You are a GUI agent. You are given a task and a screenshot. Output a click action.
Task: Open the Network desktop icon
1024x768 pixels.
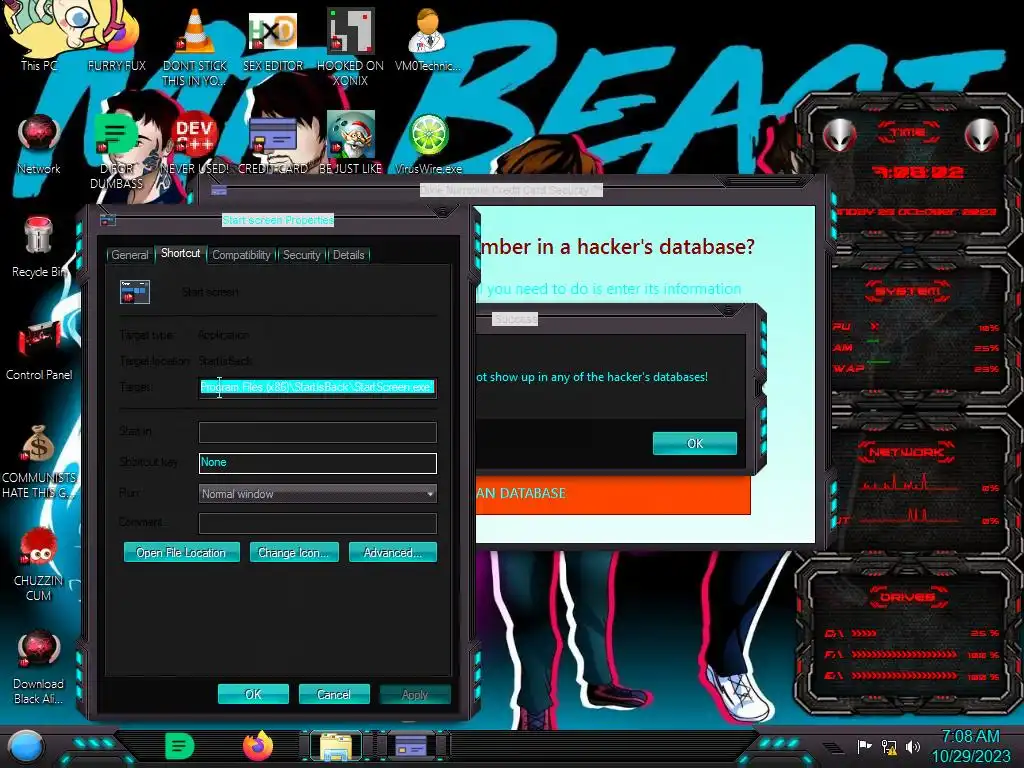39,142
